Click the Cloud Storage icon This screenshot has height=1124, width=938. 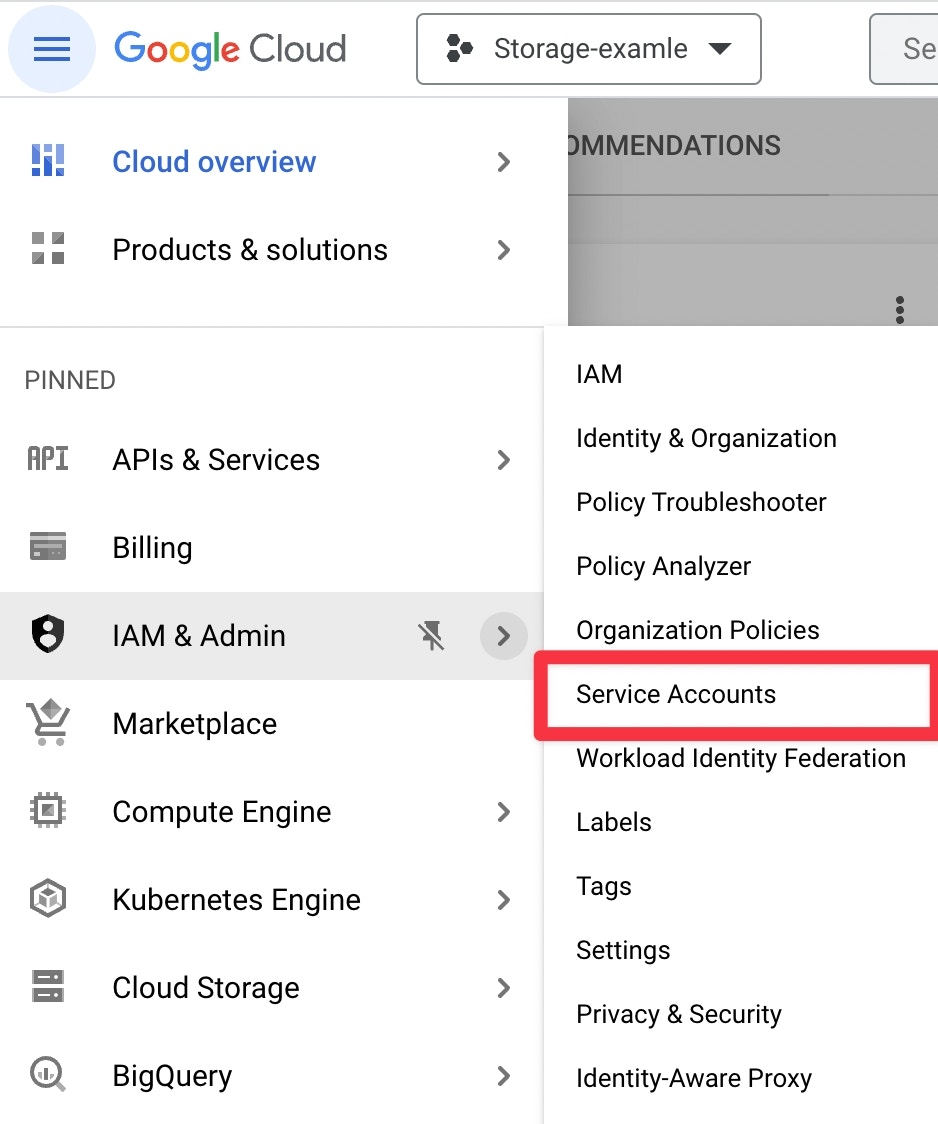pos(48,986)
